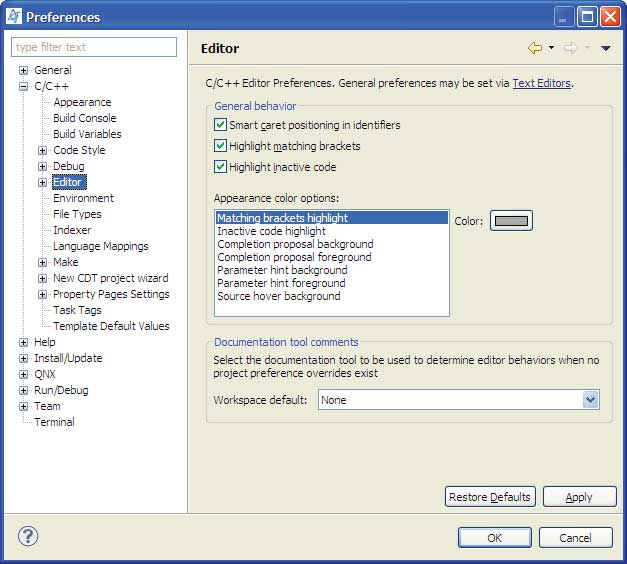Toggle Smart caret positioning in identifiers
The image size is (627, 564).
(x=221, y=126)
